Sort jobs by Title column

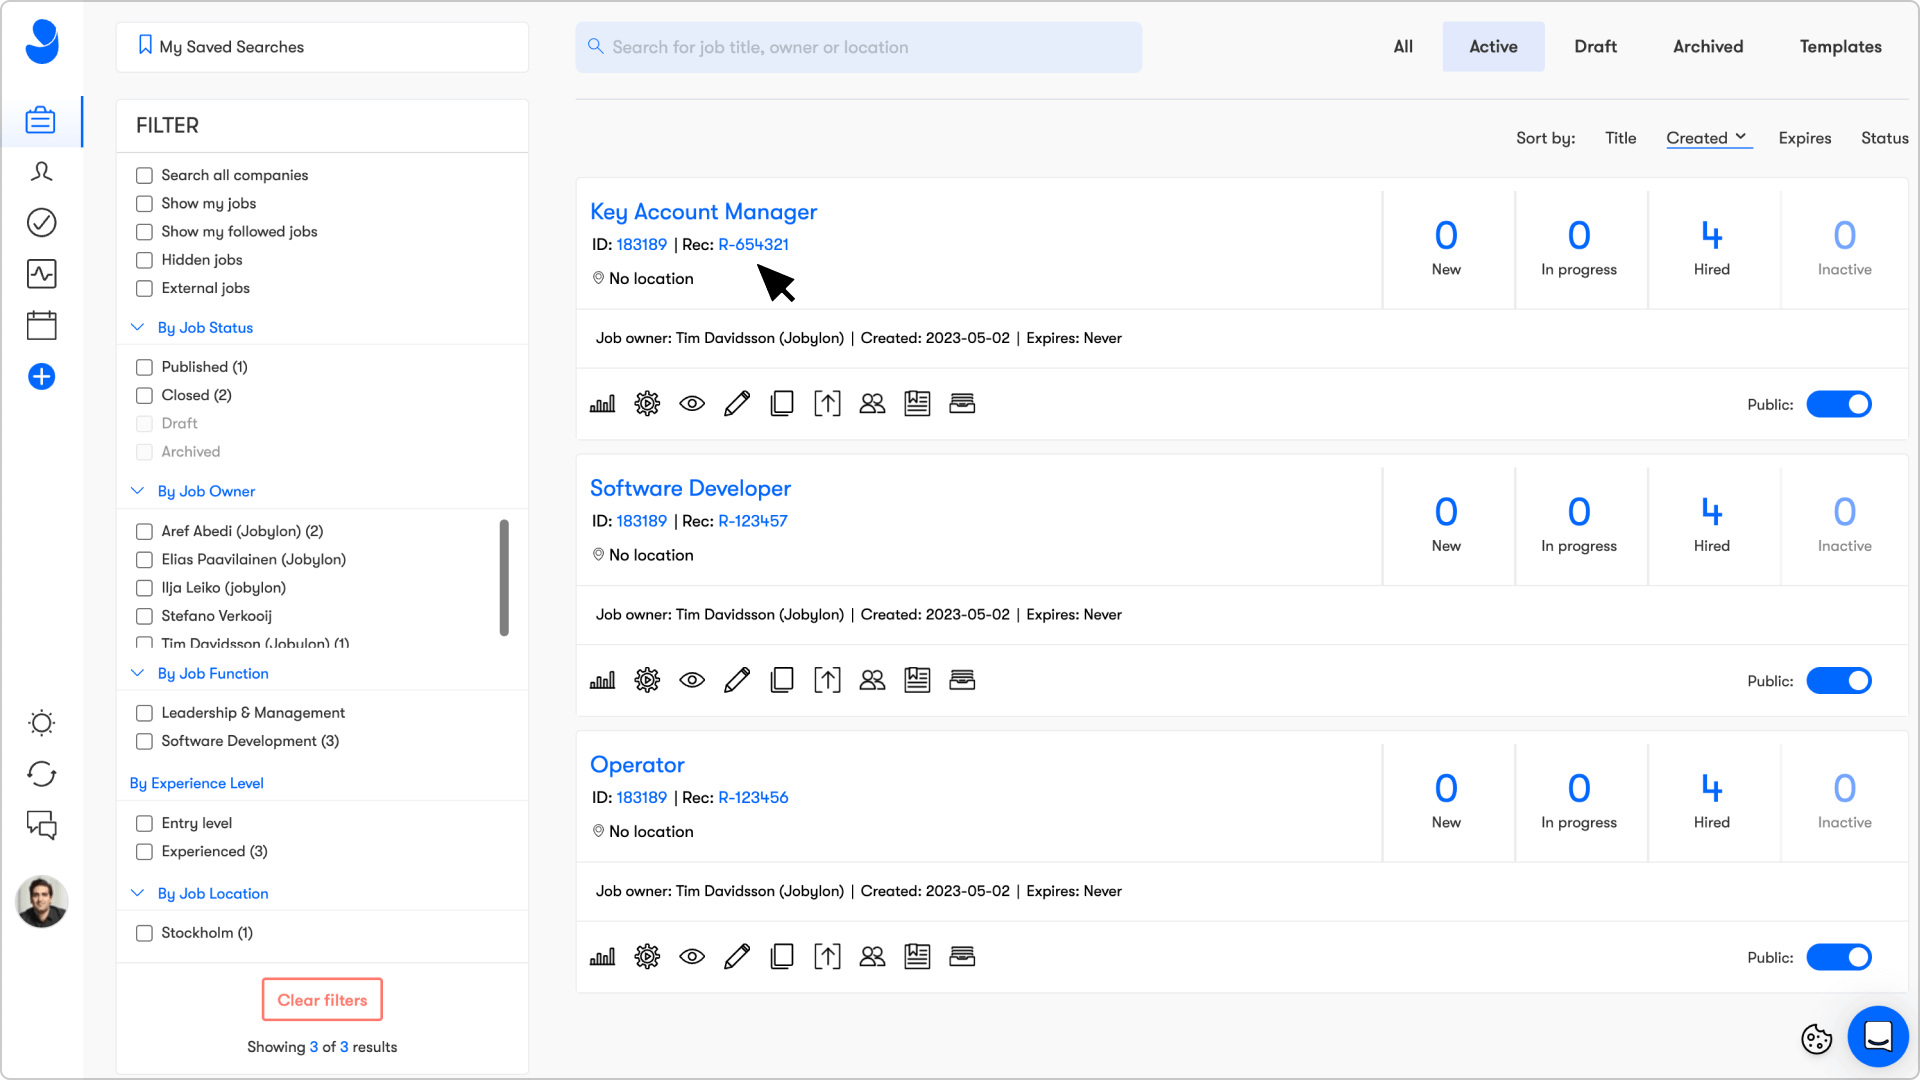click(x=1619, y=137)
